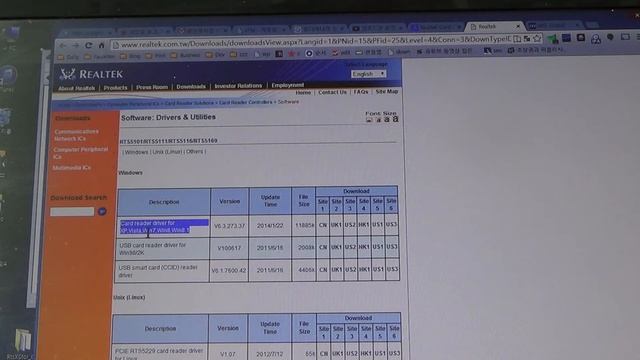Click version cell V6.3.273.37
The image size is (640, 360).
(x=229, y=226)
